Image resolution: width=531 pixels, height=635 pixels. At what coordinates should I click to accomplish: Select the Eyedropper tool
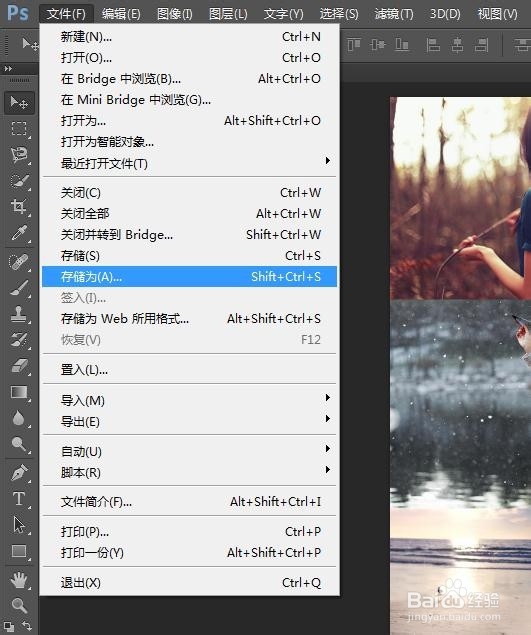pyautogui.click(x=19, y=233)
